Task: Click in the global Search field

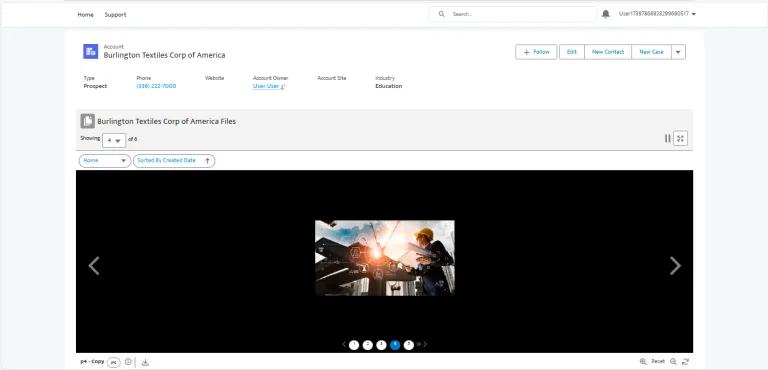Action: (513, 14)
